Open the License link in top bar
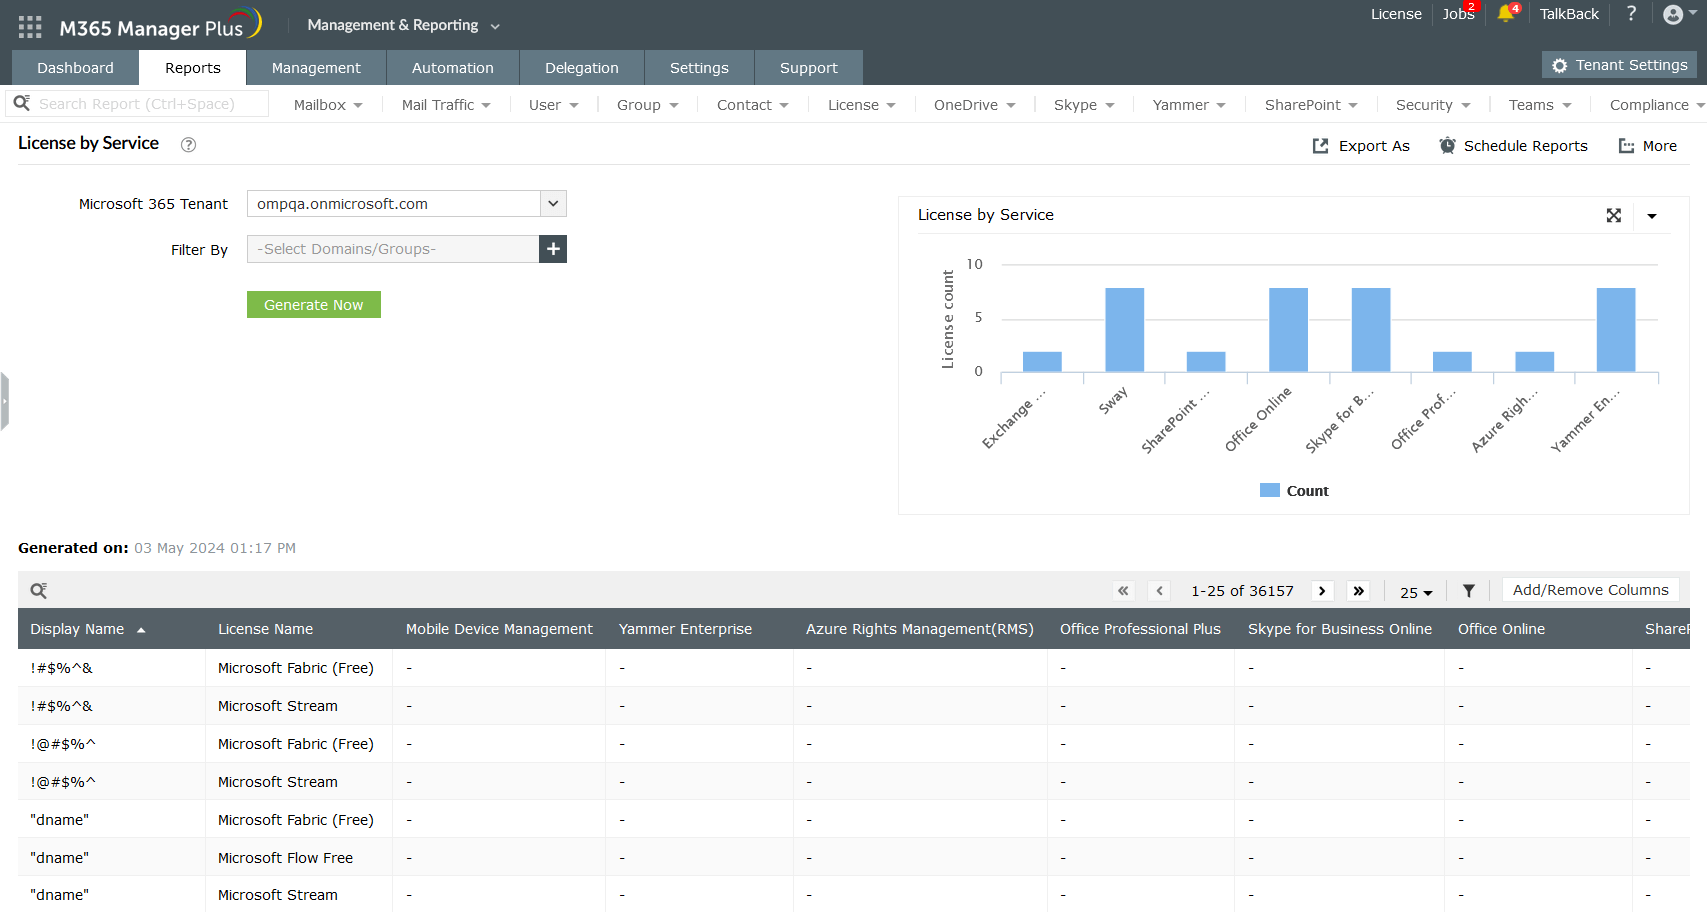This screenshot has width=1707, height=912. 1396,14
